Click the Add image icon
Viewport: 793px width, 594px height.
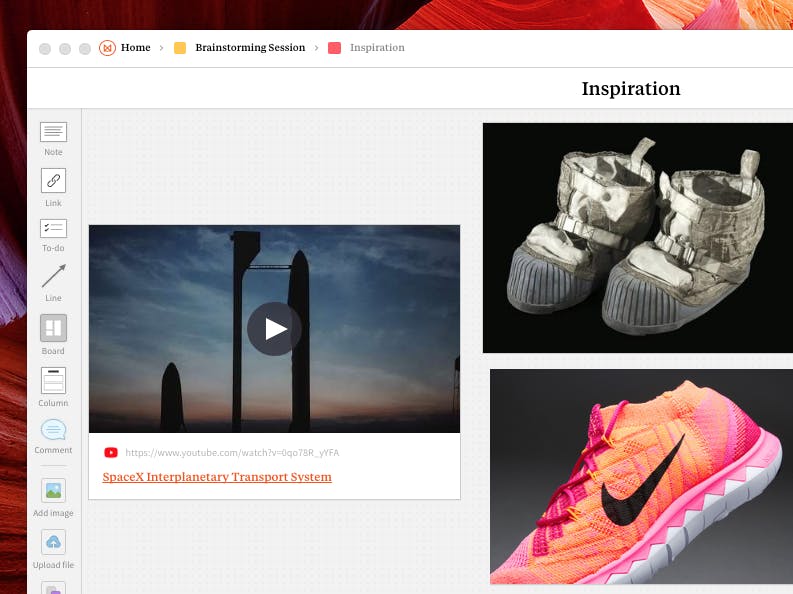(x=53, y=490)
